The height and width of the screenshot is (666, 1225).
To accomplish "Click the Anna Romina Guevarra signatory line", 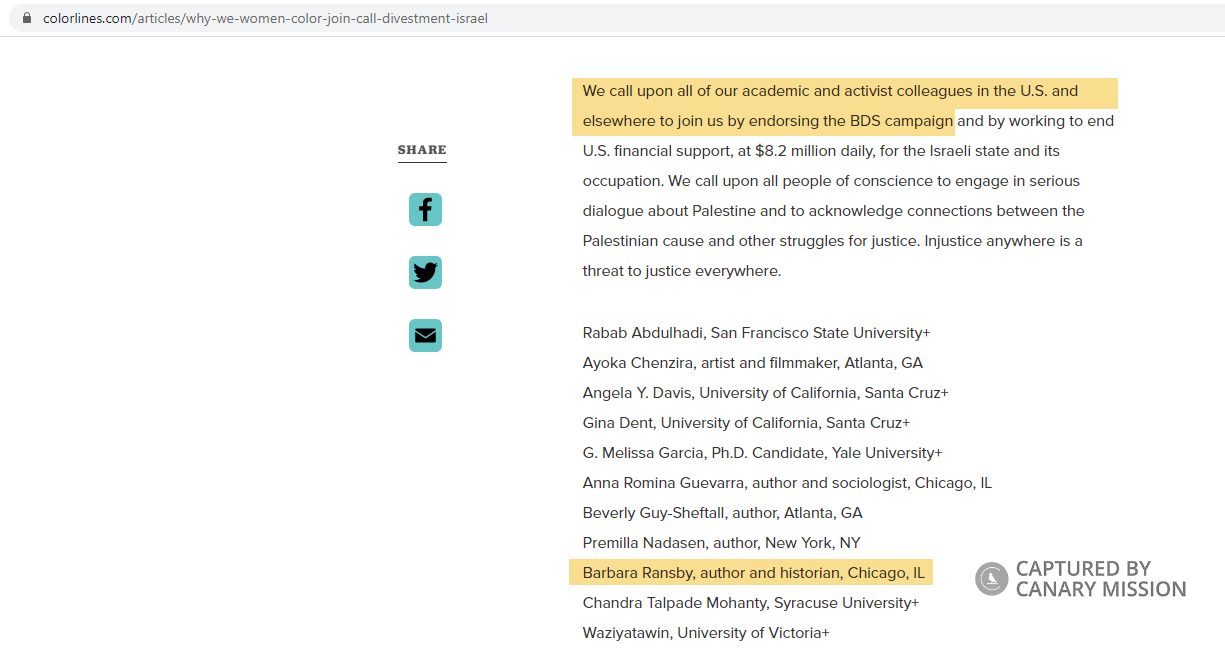I will pos(787,483).
